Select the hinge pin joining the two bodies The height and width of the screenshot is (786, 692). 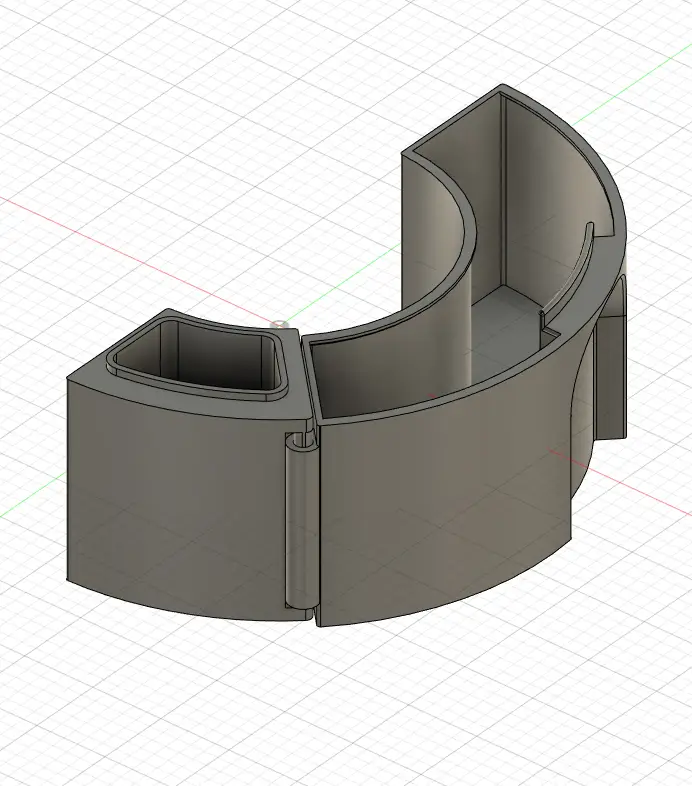pos(298,520)
